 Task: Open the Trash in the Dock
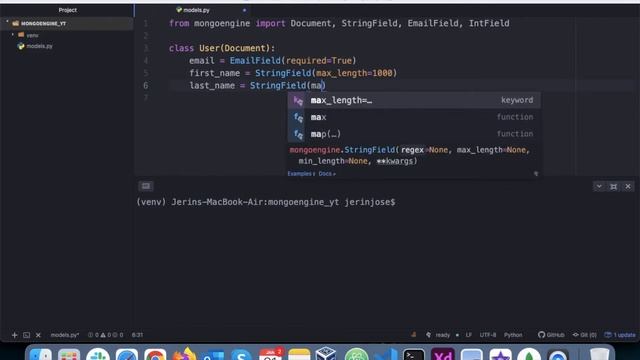tap(599, 354)
